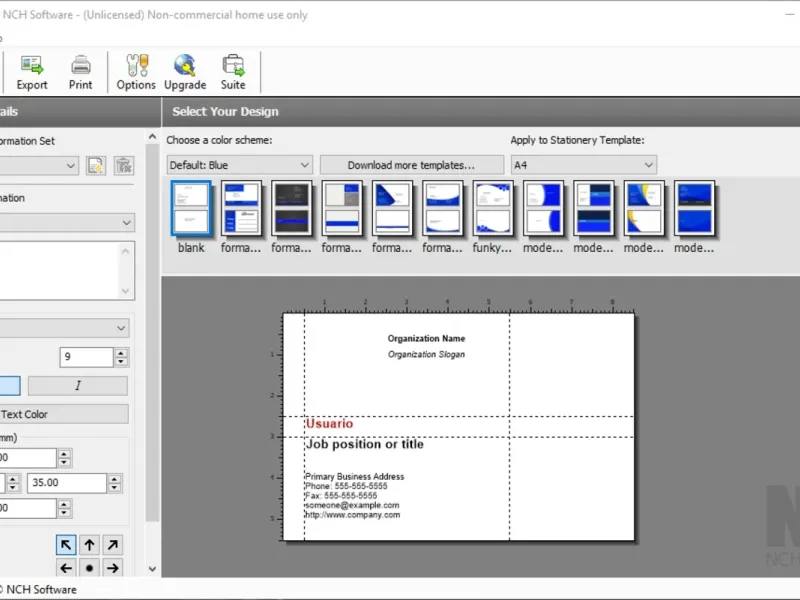Align text to top-left arrow
Screen dimensions: 800x600
(66, 545)
